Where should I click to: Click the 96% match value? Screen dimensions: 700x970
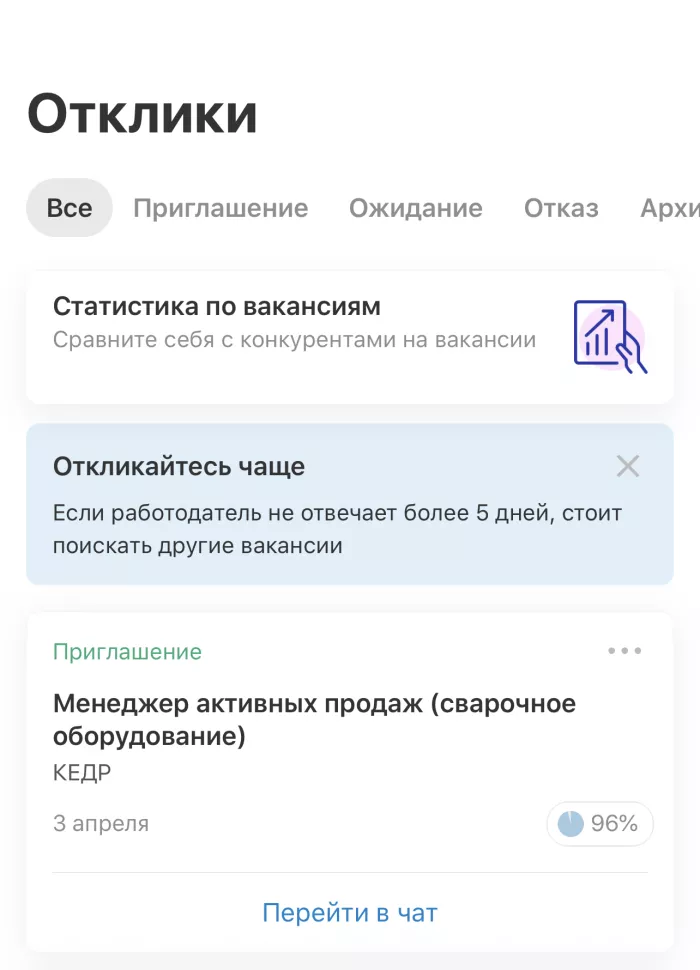(x=614, y=824)
